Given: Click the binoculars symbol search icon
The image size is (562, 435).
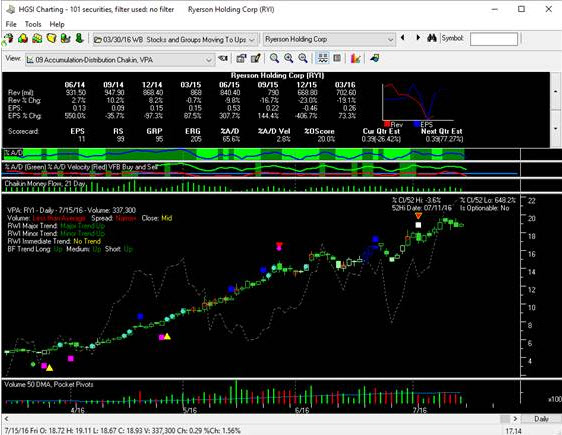Looking at the screenshot, I should coord(432,38).
